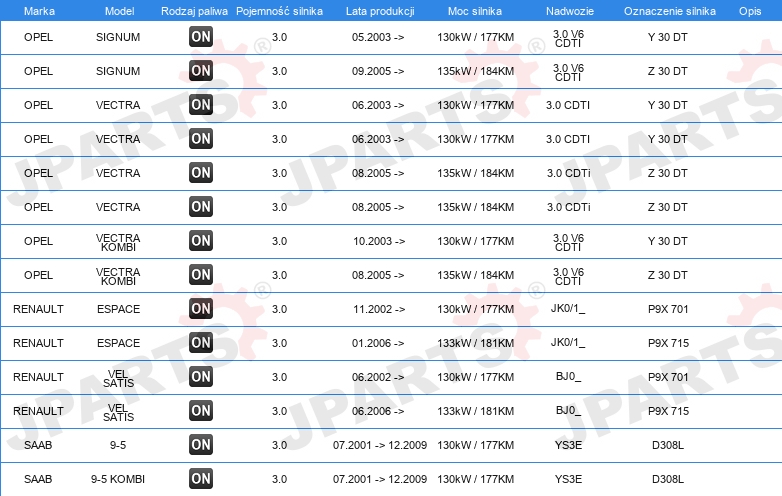Click 'P9X 715' engine code in Vel Satis row

[668, 411]
